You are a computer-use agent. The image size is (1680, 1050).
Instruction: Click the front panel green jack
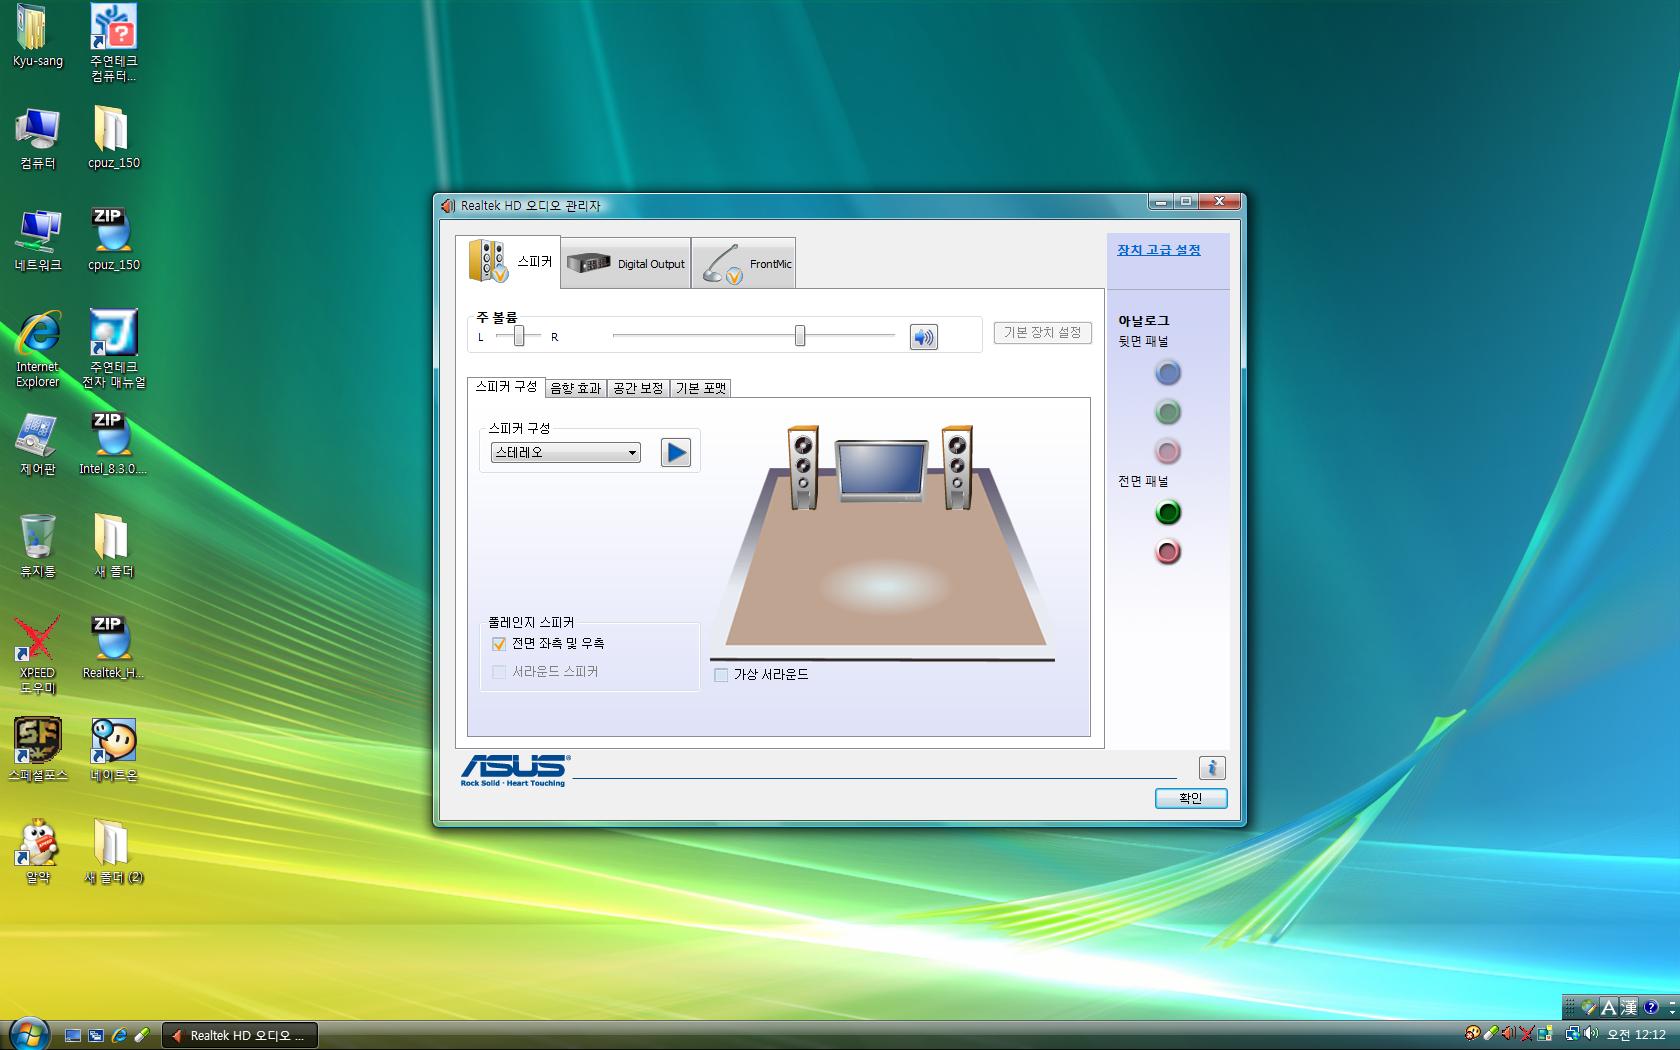click(1167, 513)
